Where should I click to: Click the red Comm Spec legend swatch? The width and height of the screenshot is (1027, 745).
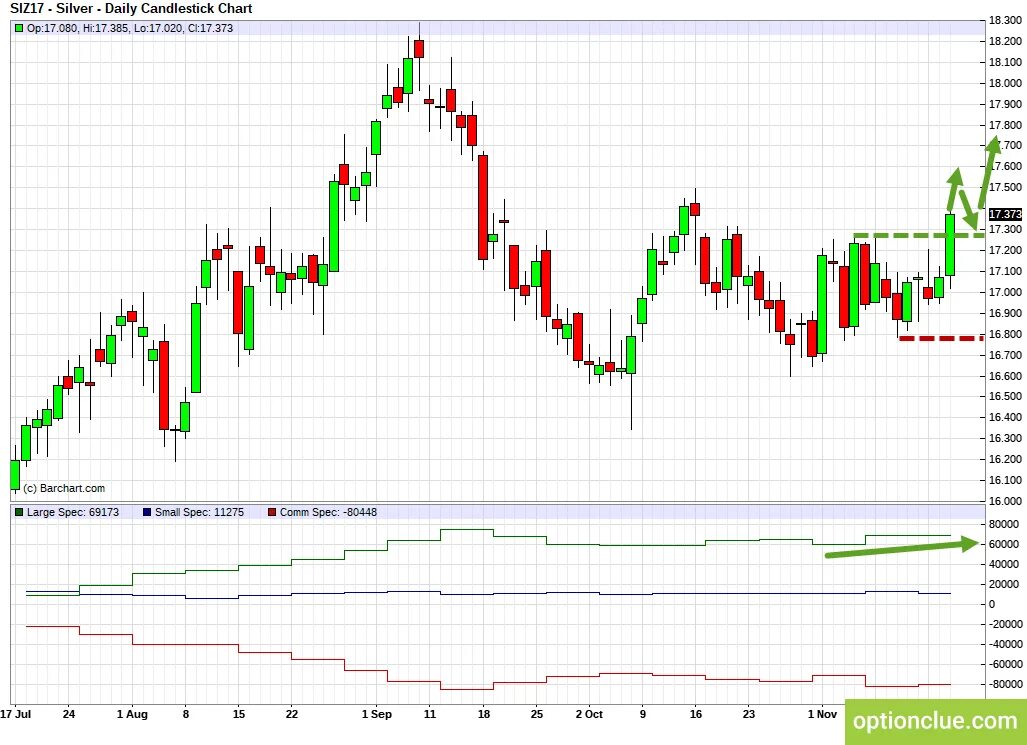[x=272, y=512]
